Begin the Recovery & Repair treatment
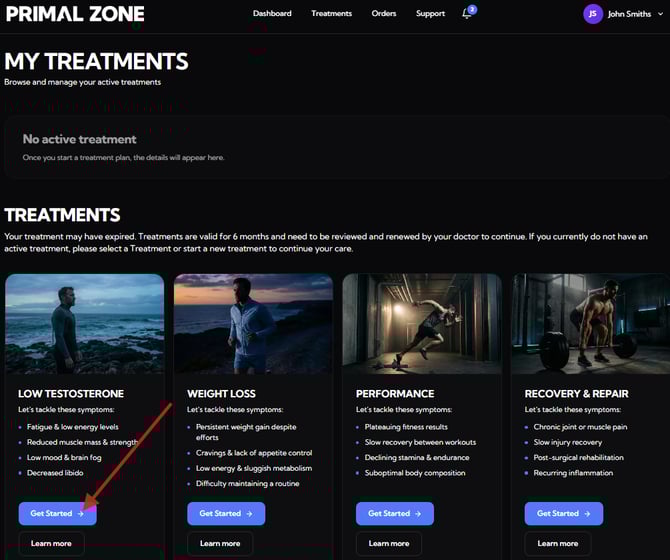 click(563, 514)
